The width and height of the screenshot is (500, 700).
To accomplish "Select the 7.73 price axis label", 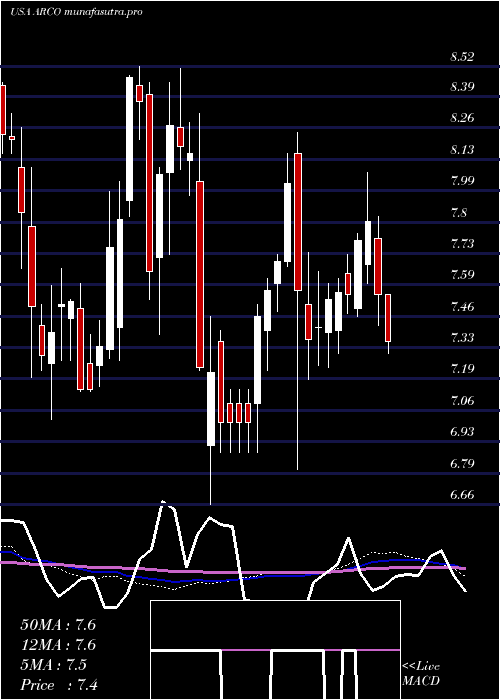I will point(462,243).
